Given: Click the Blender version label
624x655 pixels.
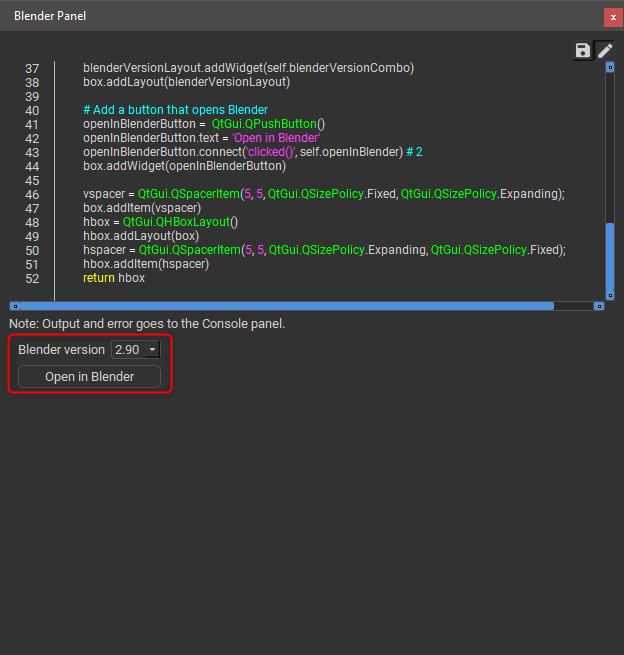Looking at the screenshot, I should pyautogui.click(x=61, y=350).
